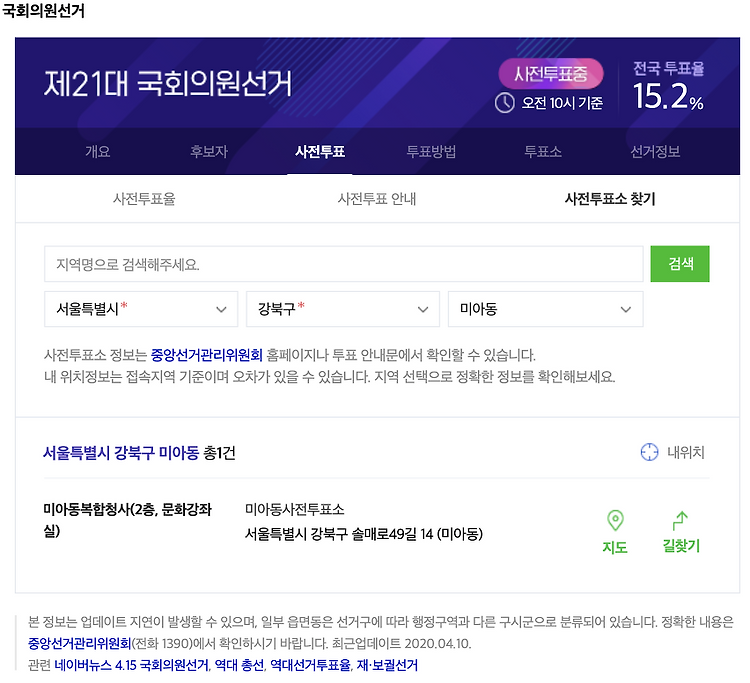Click the 내위치 text label
Image resolution: width=750 pixels, height=683 pixels.
click(x=686, y=452)
